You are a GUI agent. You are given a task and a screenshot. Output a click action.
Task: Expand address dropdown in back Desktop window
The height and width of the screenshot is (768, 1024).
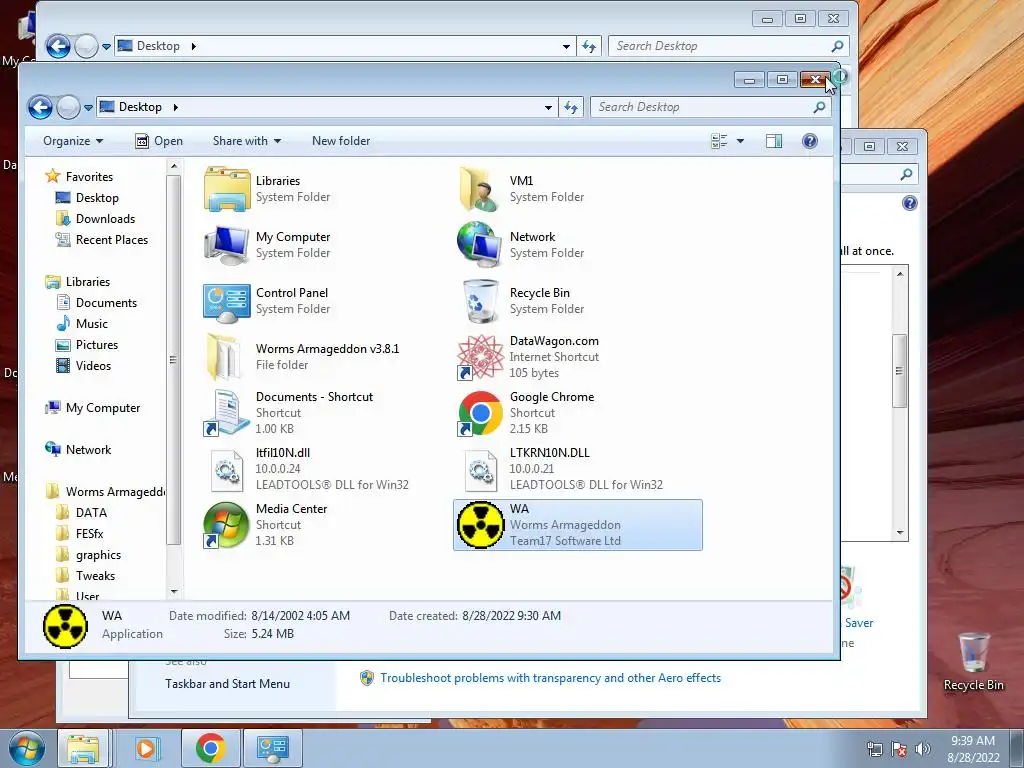pyautogui.click(x=566, y=46)
